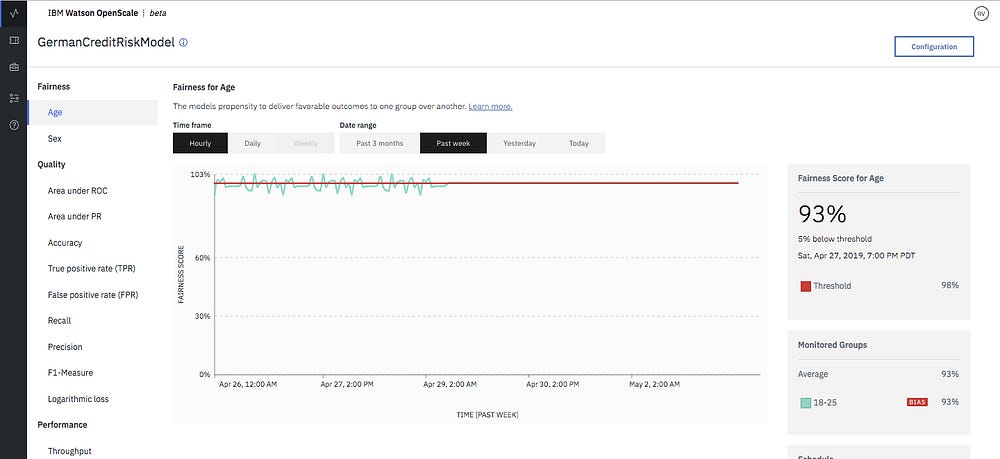Image resolution: width=1000 pixels, height=459 pixels.
Task: Select the Hourly time frame
Action: point(200,143)
